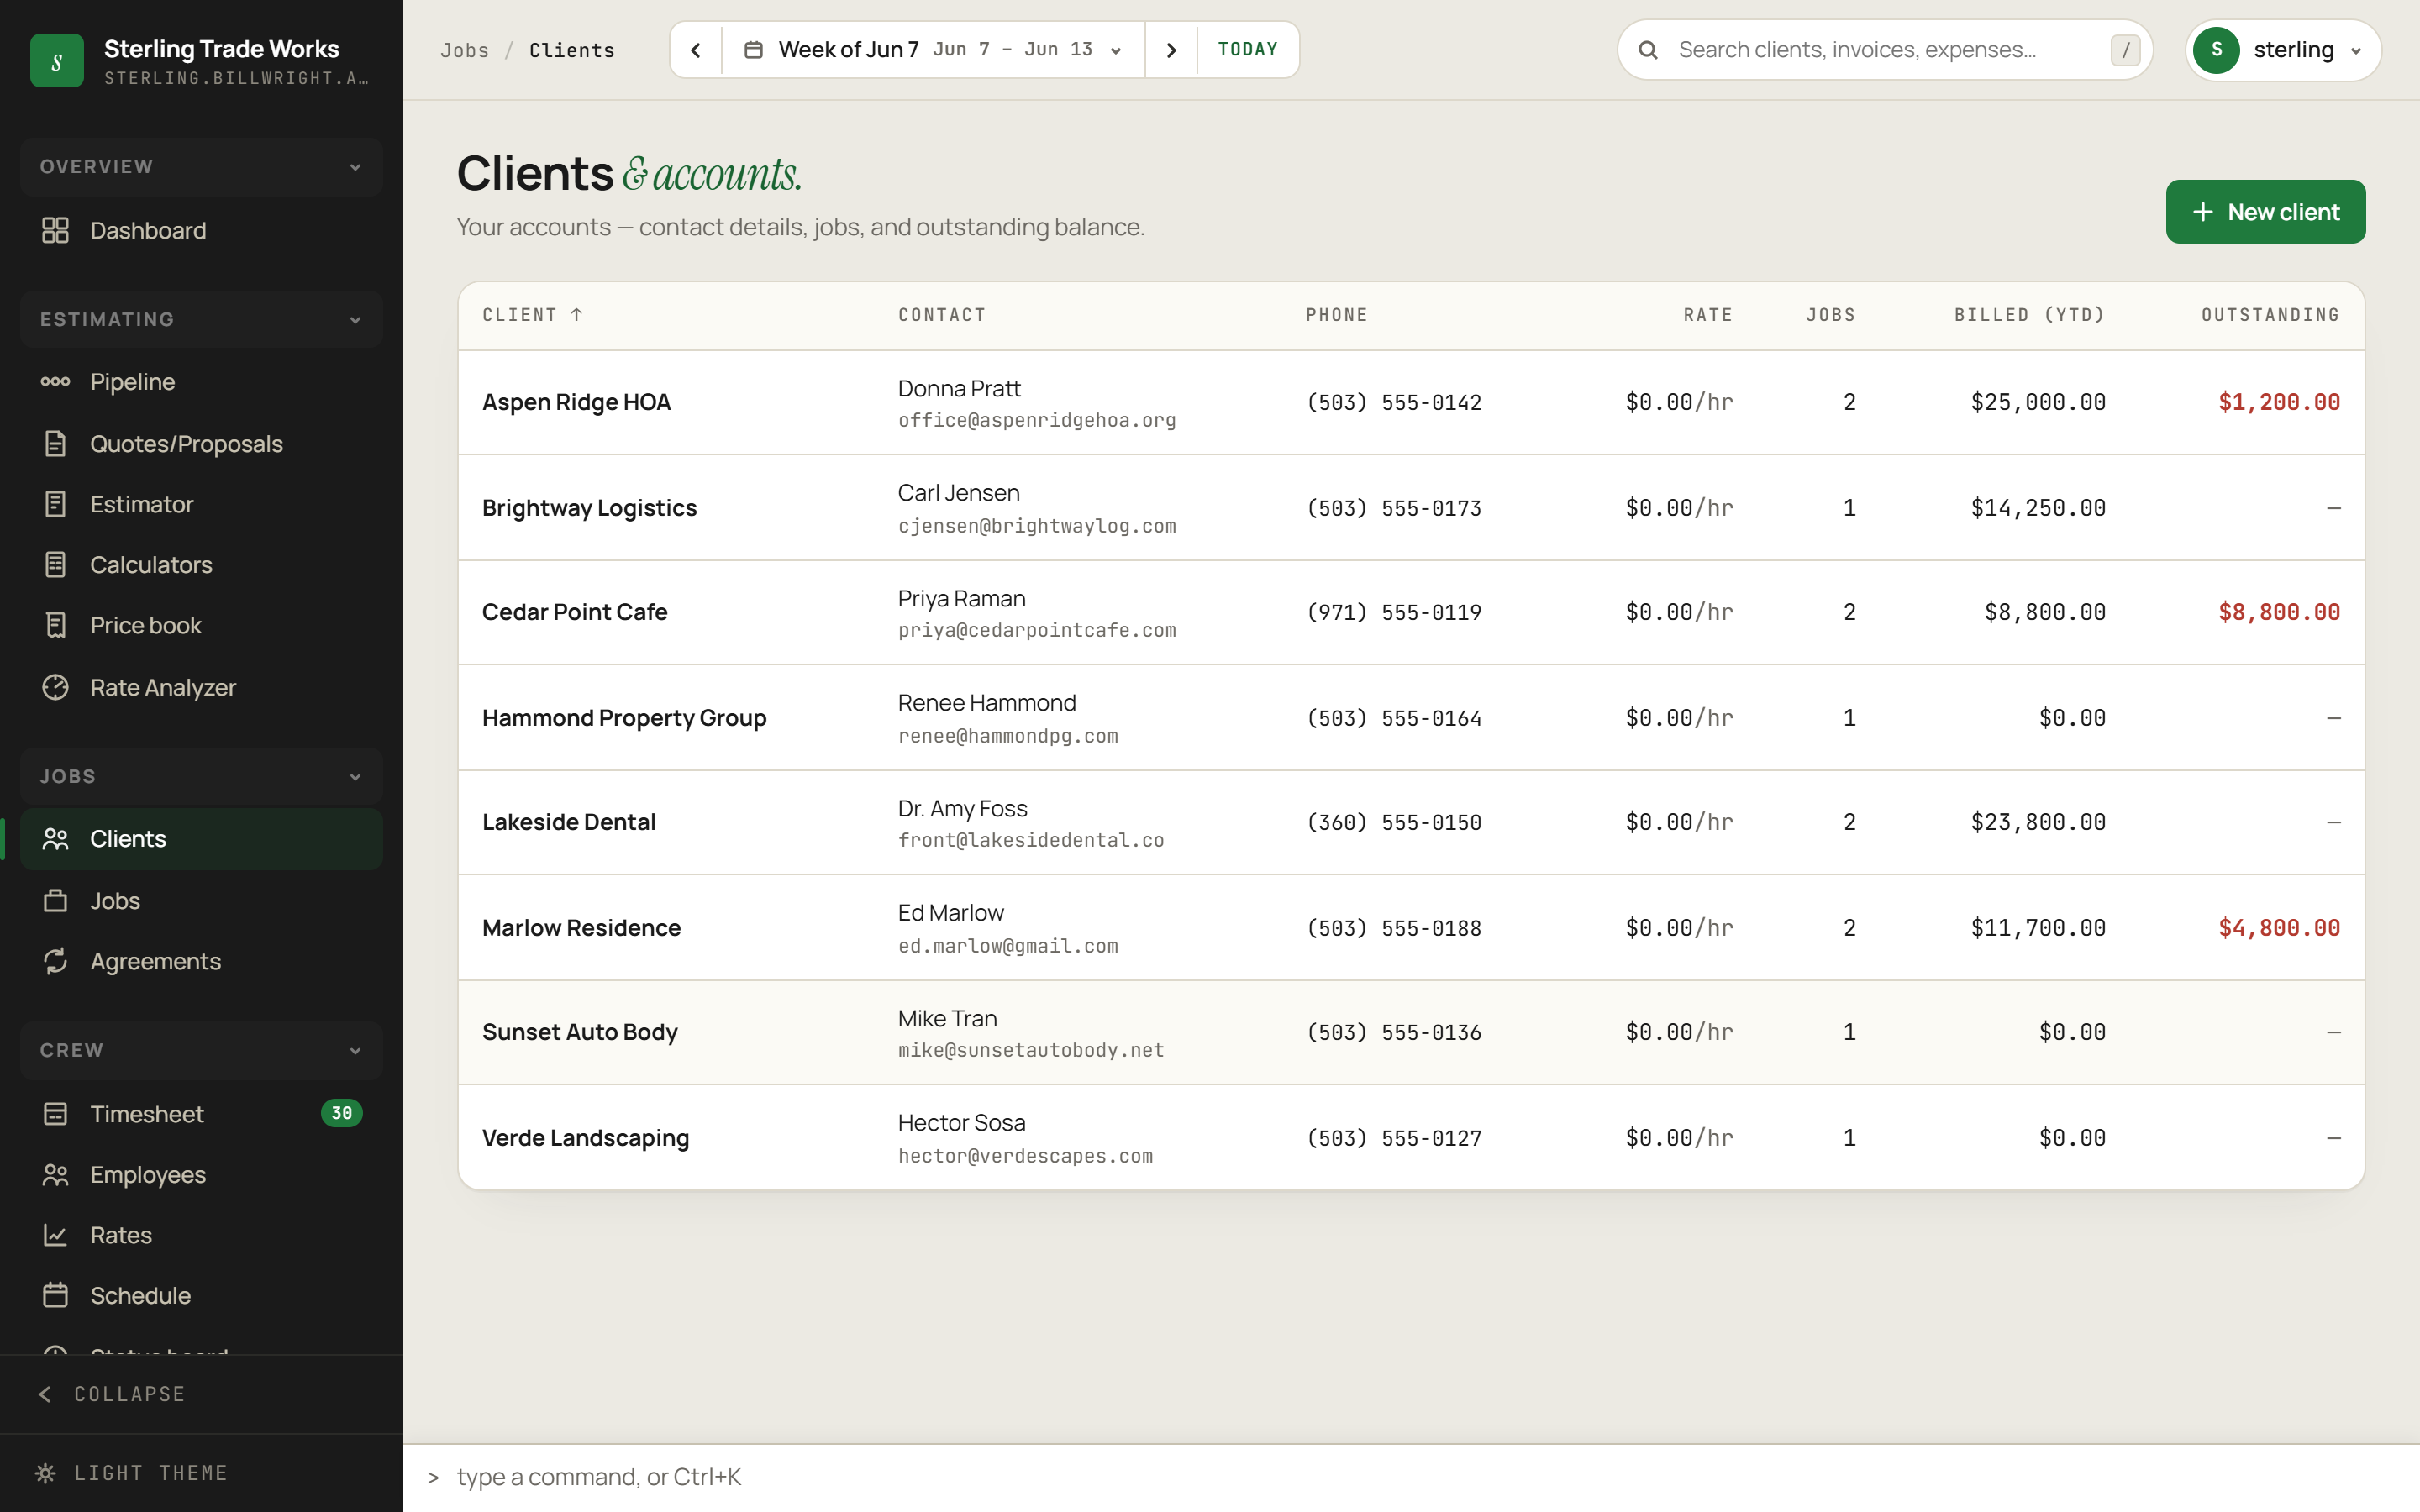The image size is (2420, 1512).
Task: Open the Estimator menu item
Action: point(201,504)
